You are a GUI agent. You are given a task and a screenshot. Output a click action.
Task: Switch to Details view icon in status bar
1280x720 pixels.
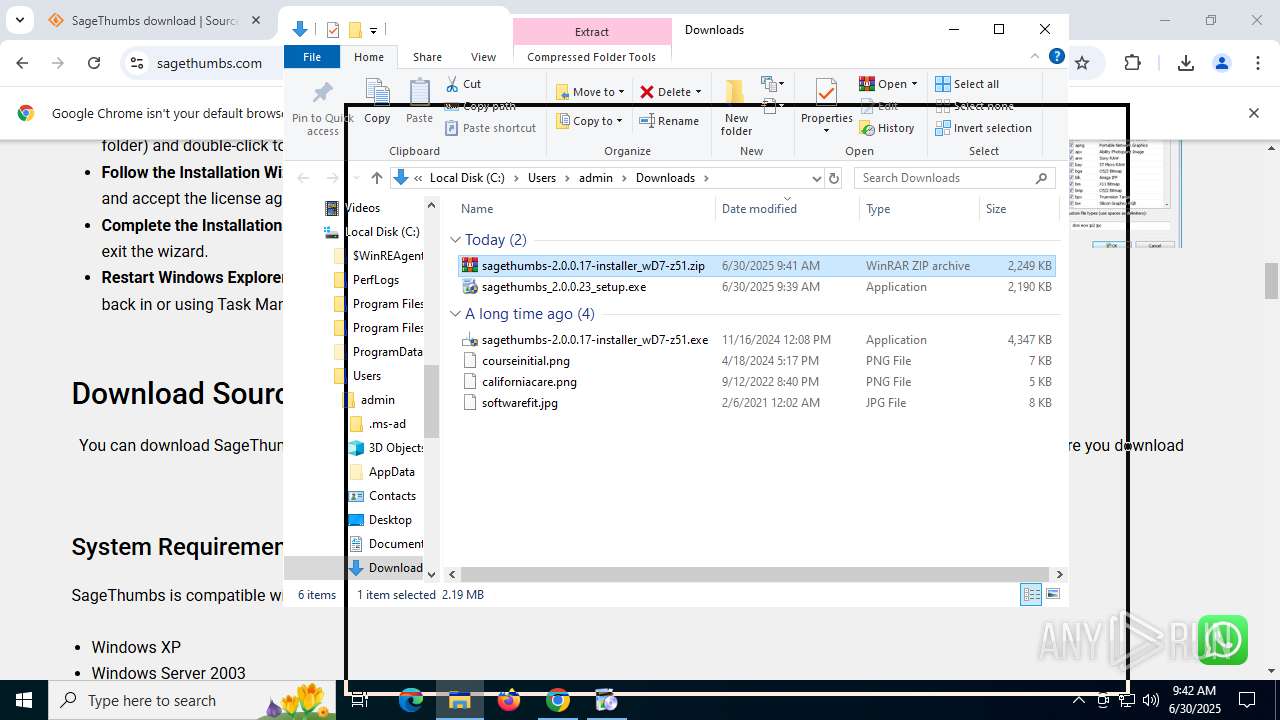(x=1031, y=594)
